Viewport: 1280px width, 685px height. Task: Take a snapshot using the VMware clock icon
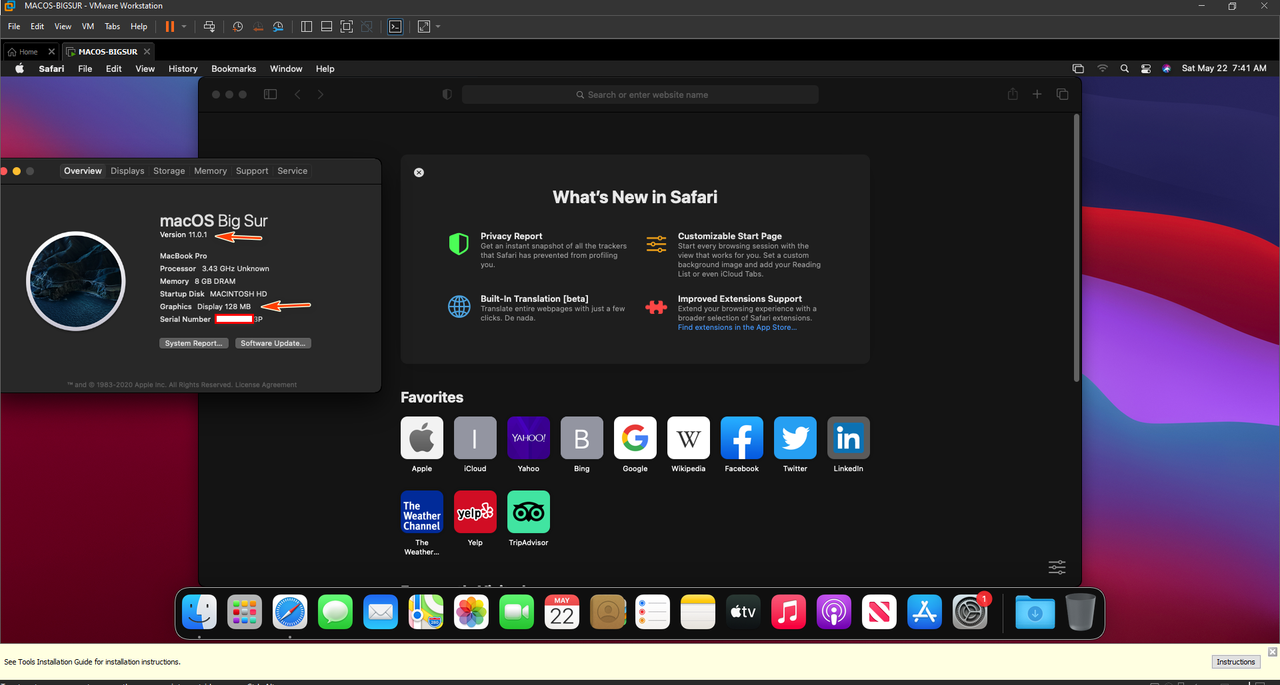point(238,26)
